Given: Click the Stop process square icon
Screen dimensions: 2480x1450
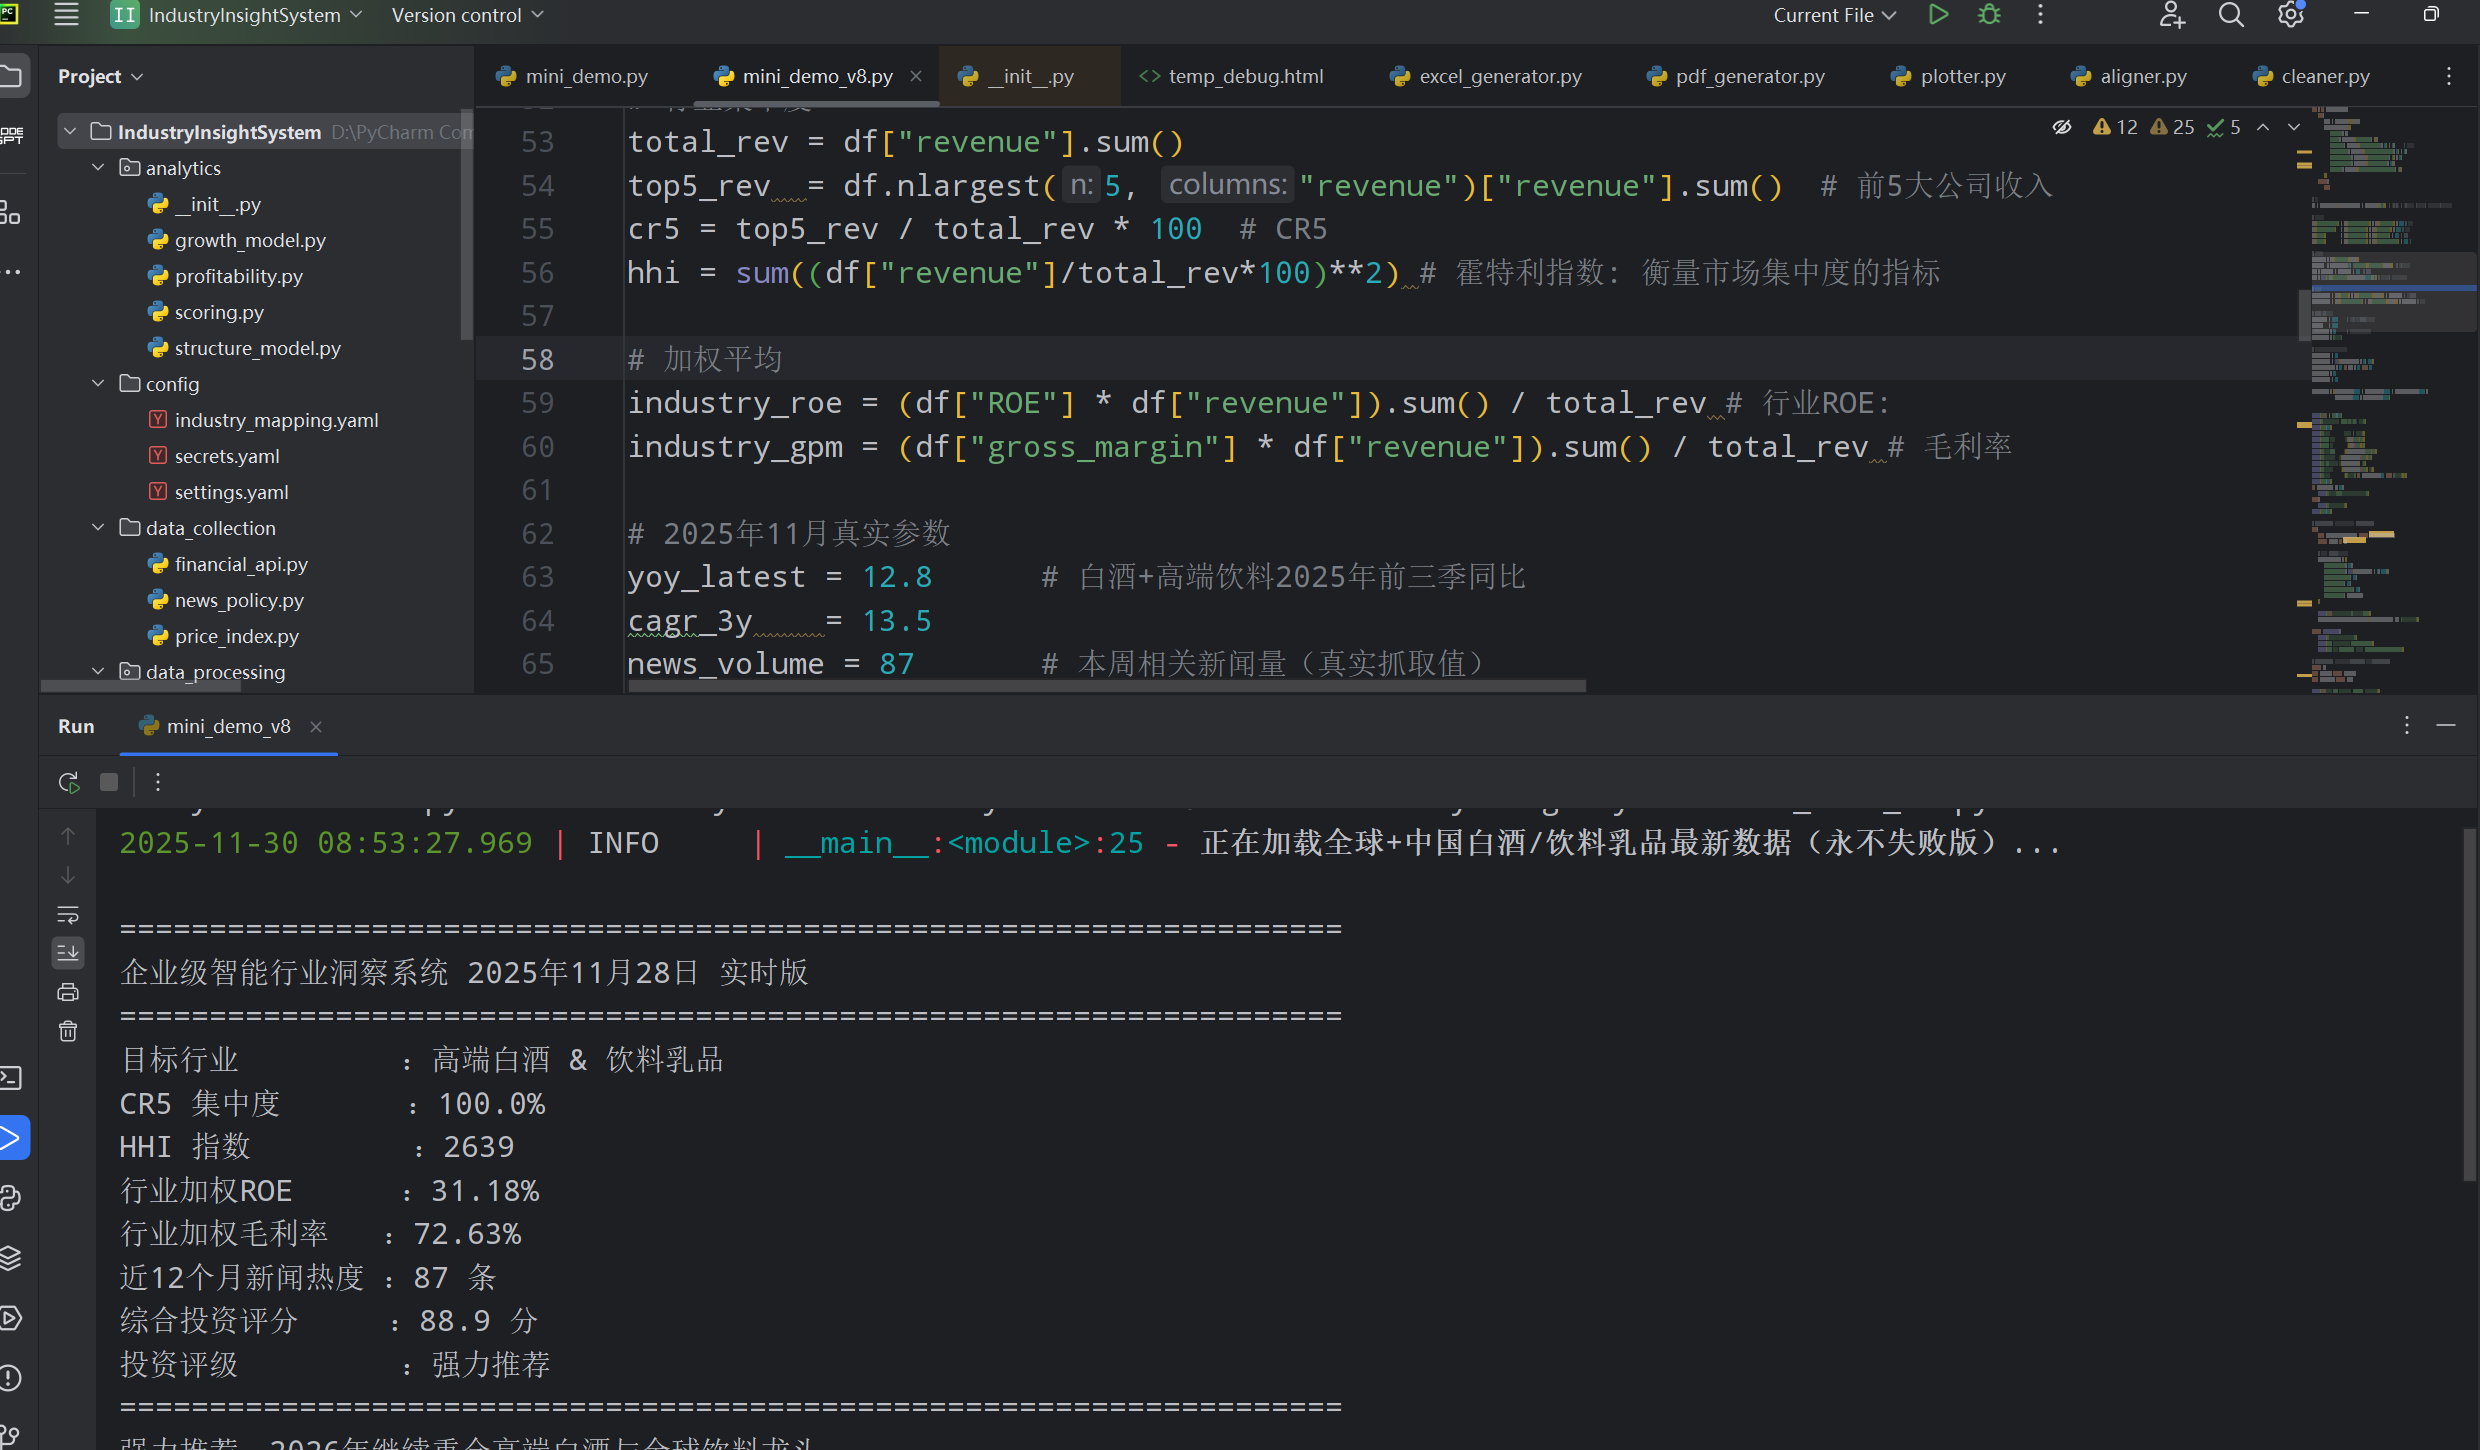Looking at the screenshot, I should pyautogui.click(x=109, y=782).
